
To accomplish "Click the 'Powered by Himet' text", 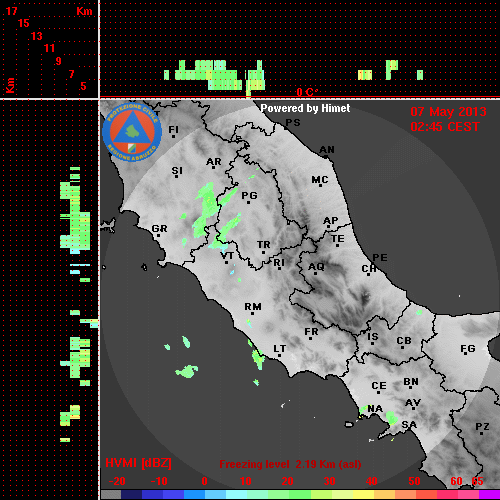I will point(305,108).
